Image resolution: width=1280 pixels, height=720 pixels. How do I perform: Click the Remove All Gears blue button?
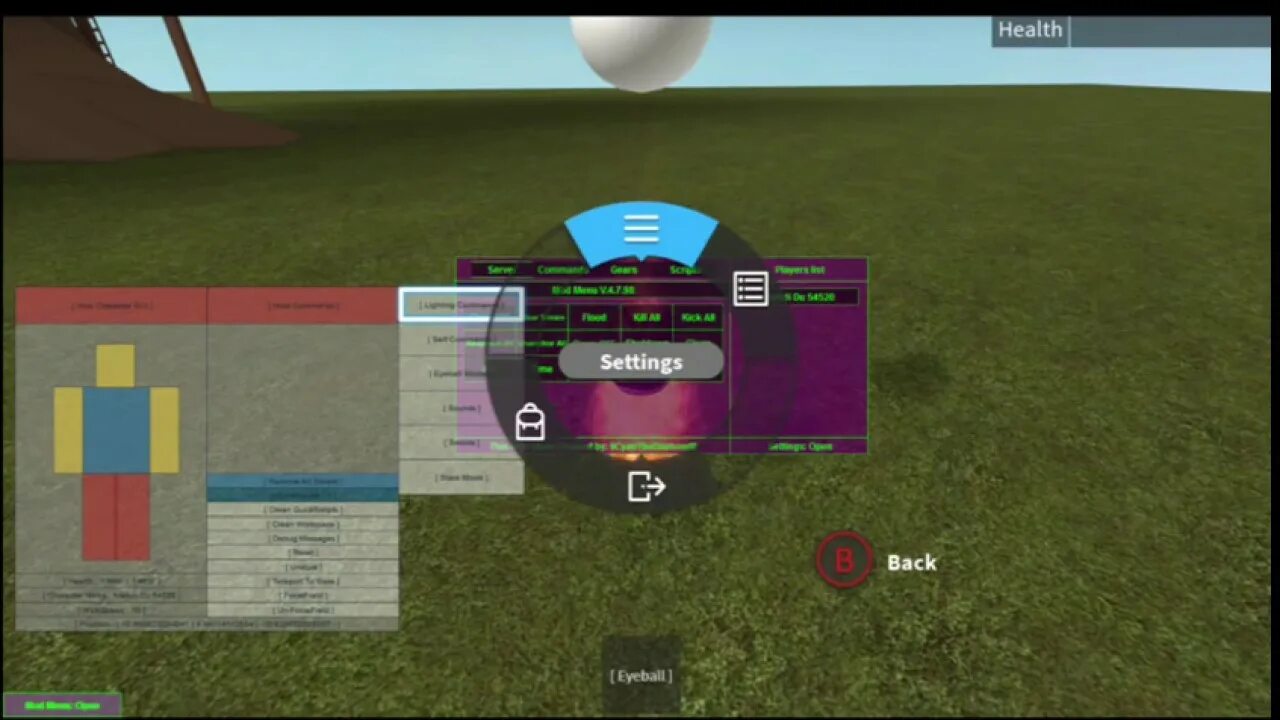click(302, 481)
